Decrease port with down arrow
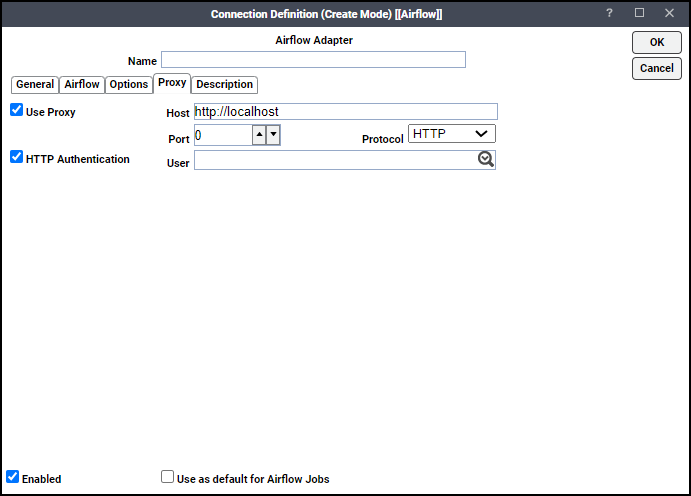 (273, 135)
